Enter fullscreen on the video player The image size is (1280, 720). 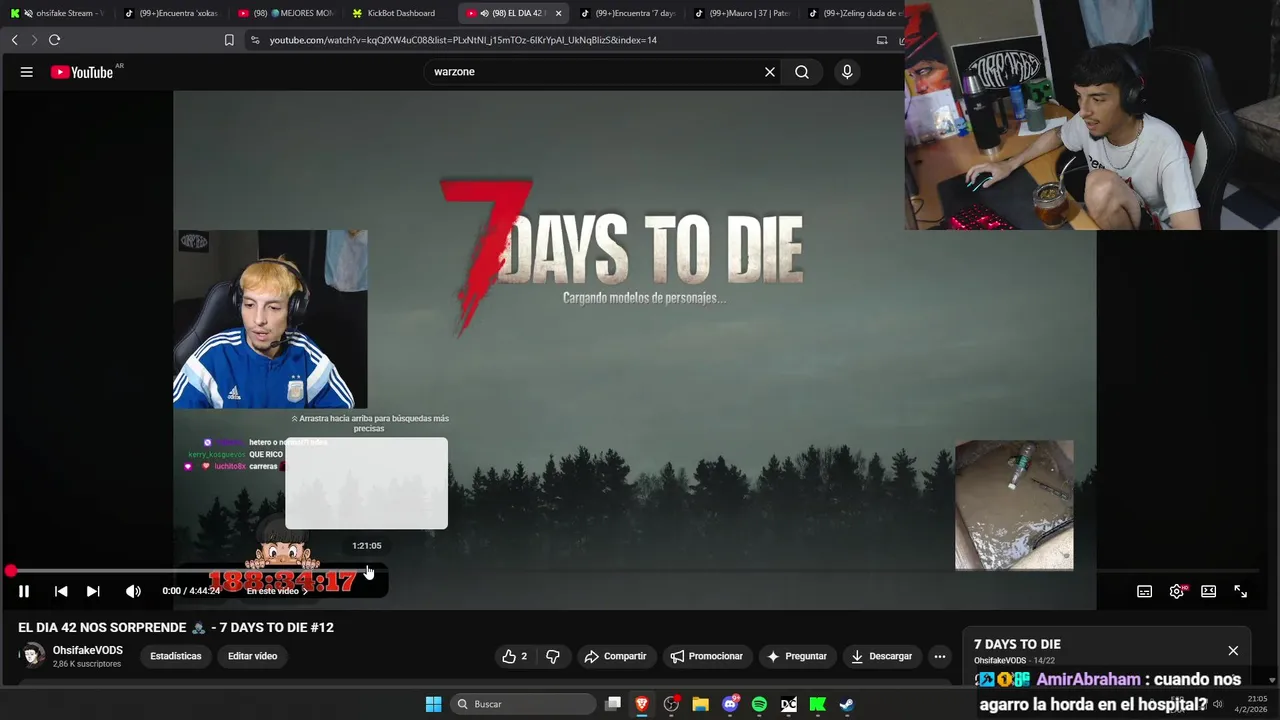[x=1241, y=591]
